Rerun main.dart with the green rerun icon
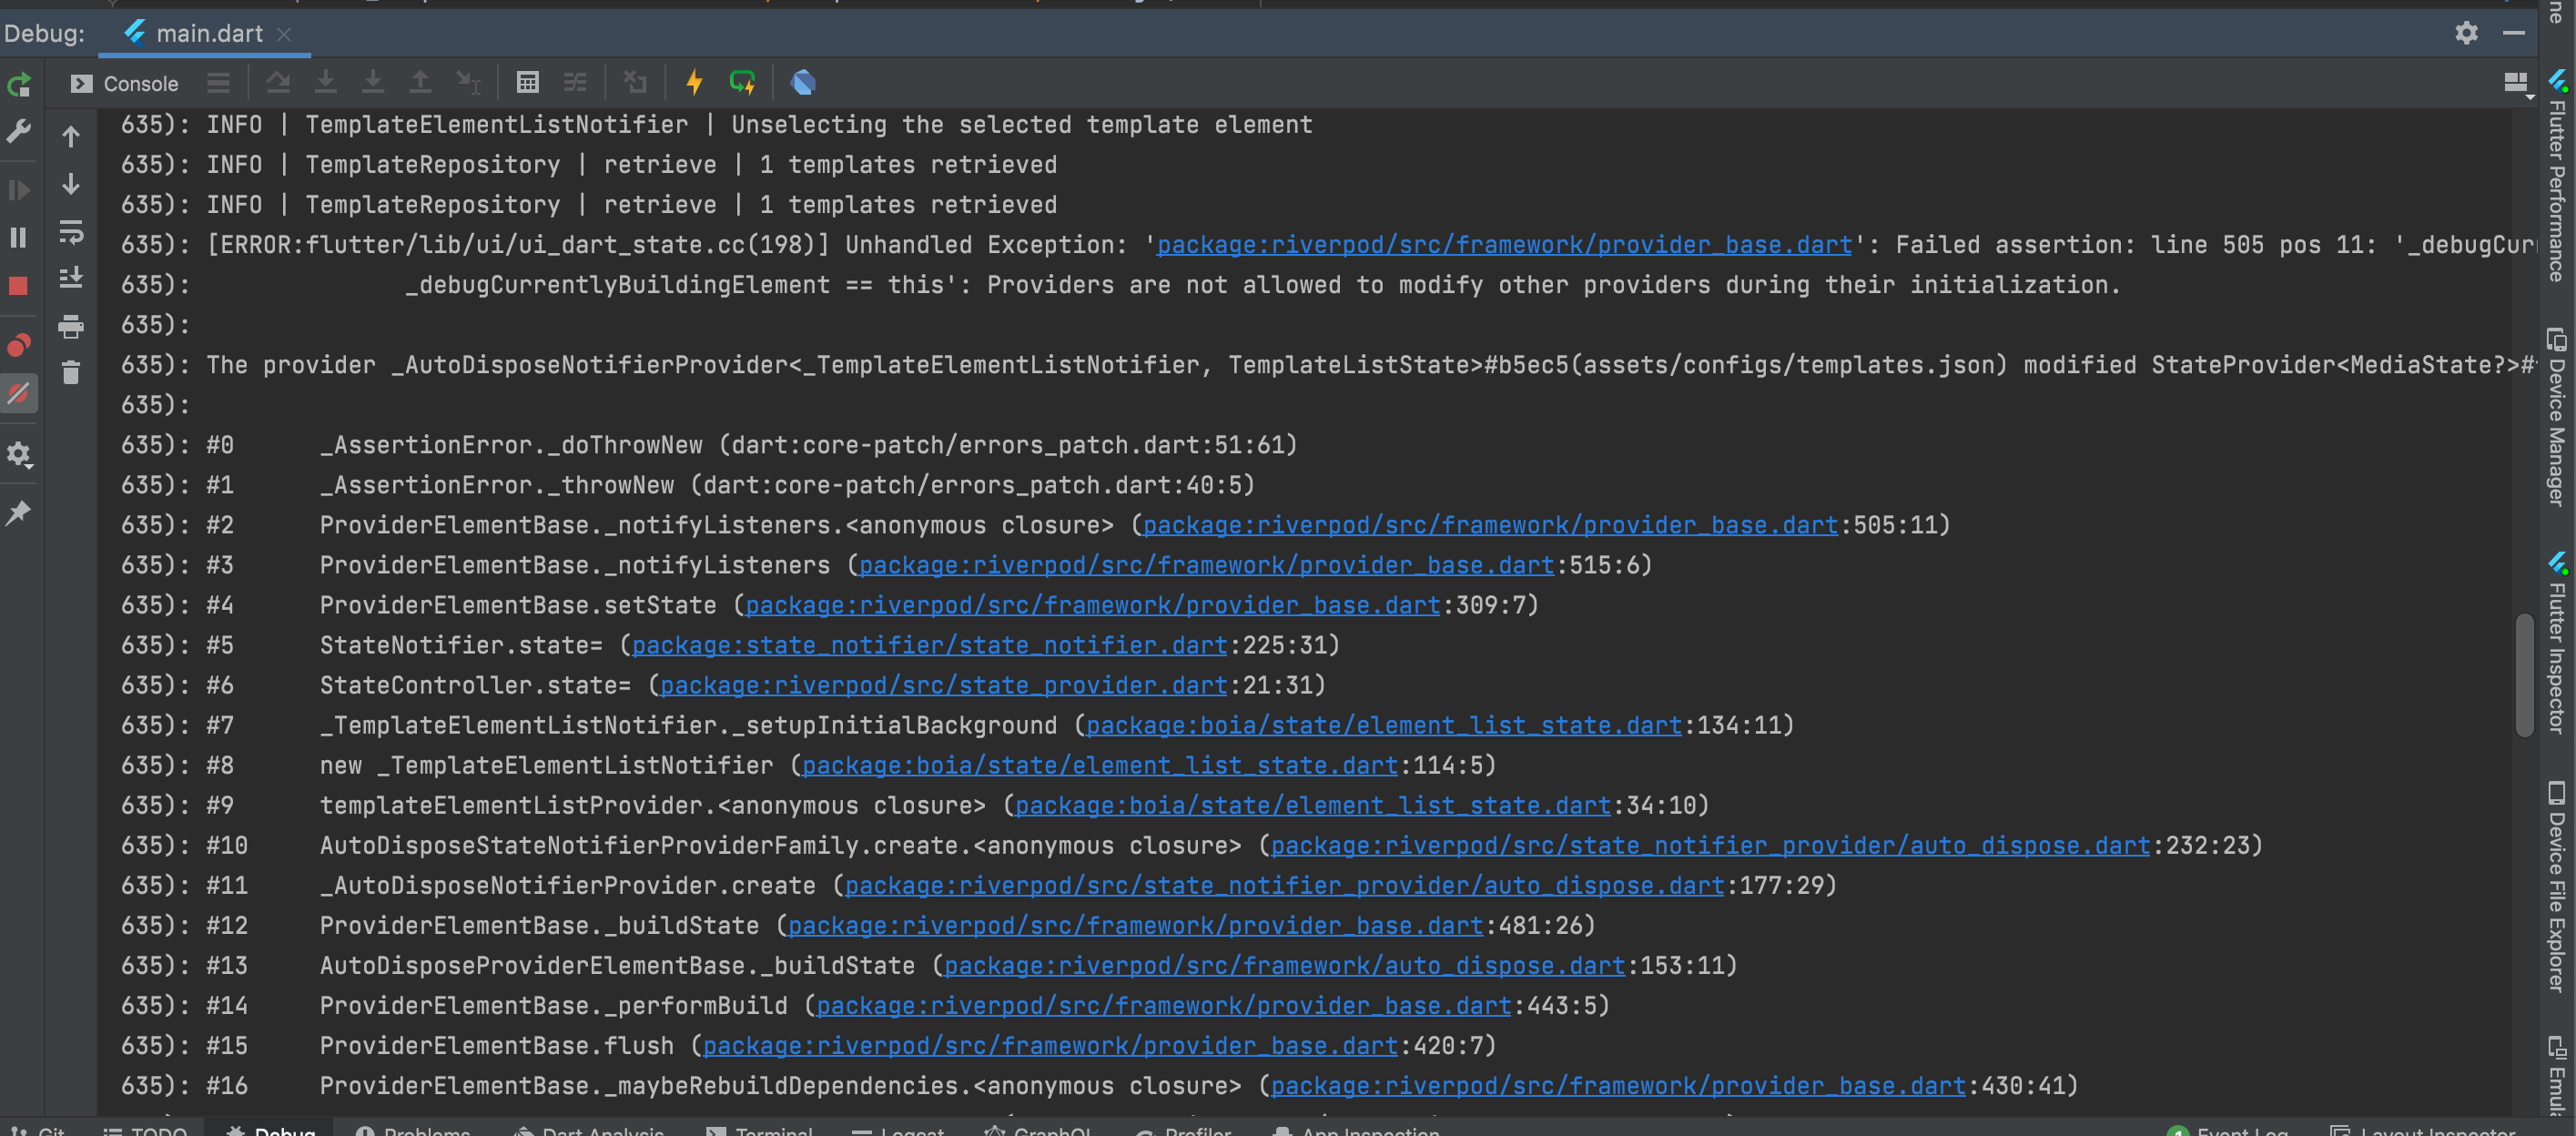Screen dimensions: 2576x1136 point(18,85)
